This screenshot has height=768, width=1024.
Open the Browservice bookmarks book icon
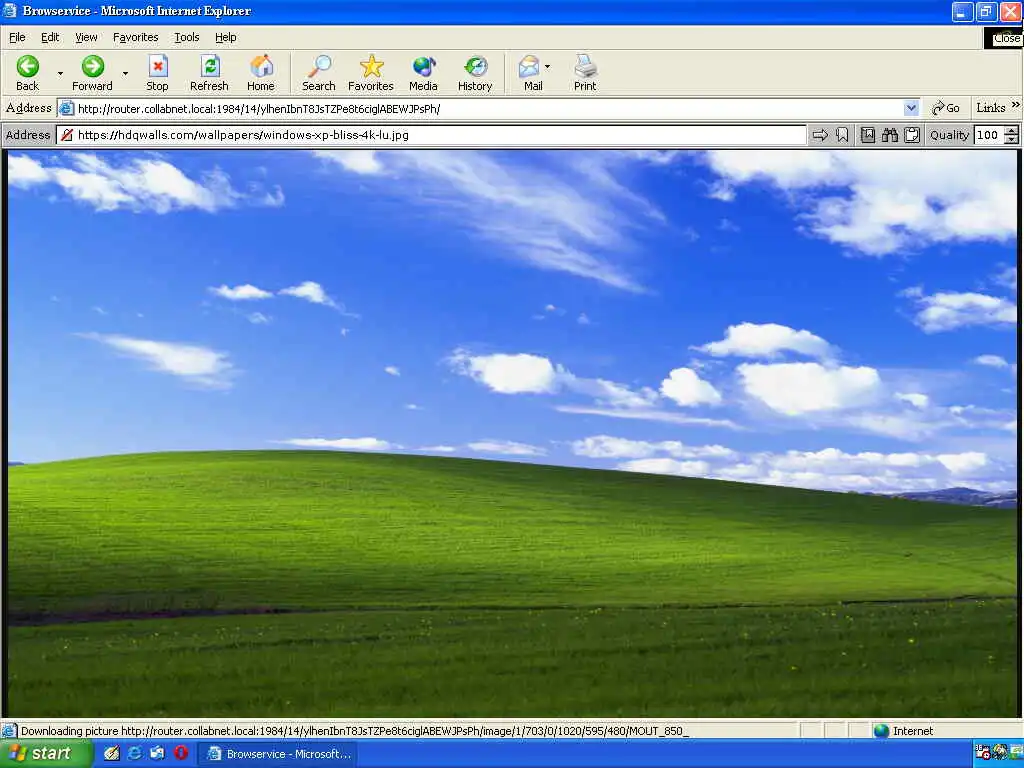point(868,135)
